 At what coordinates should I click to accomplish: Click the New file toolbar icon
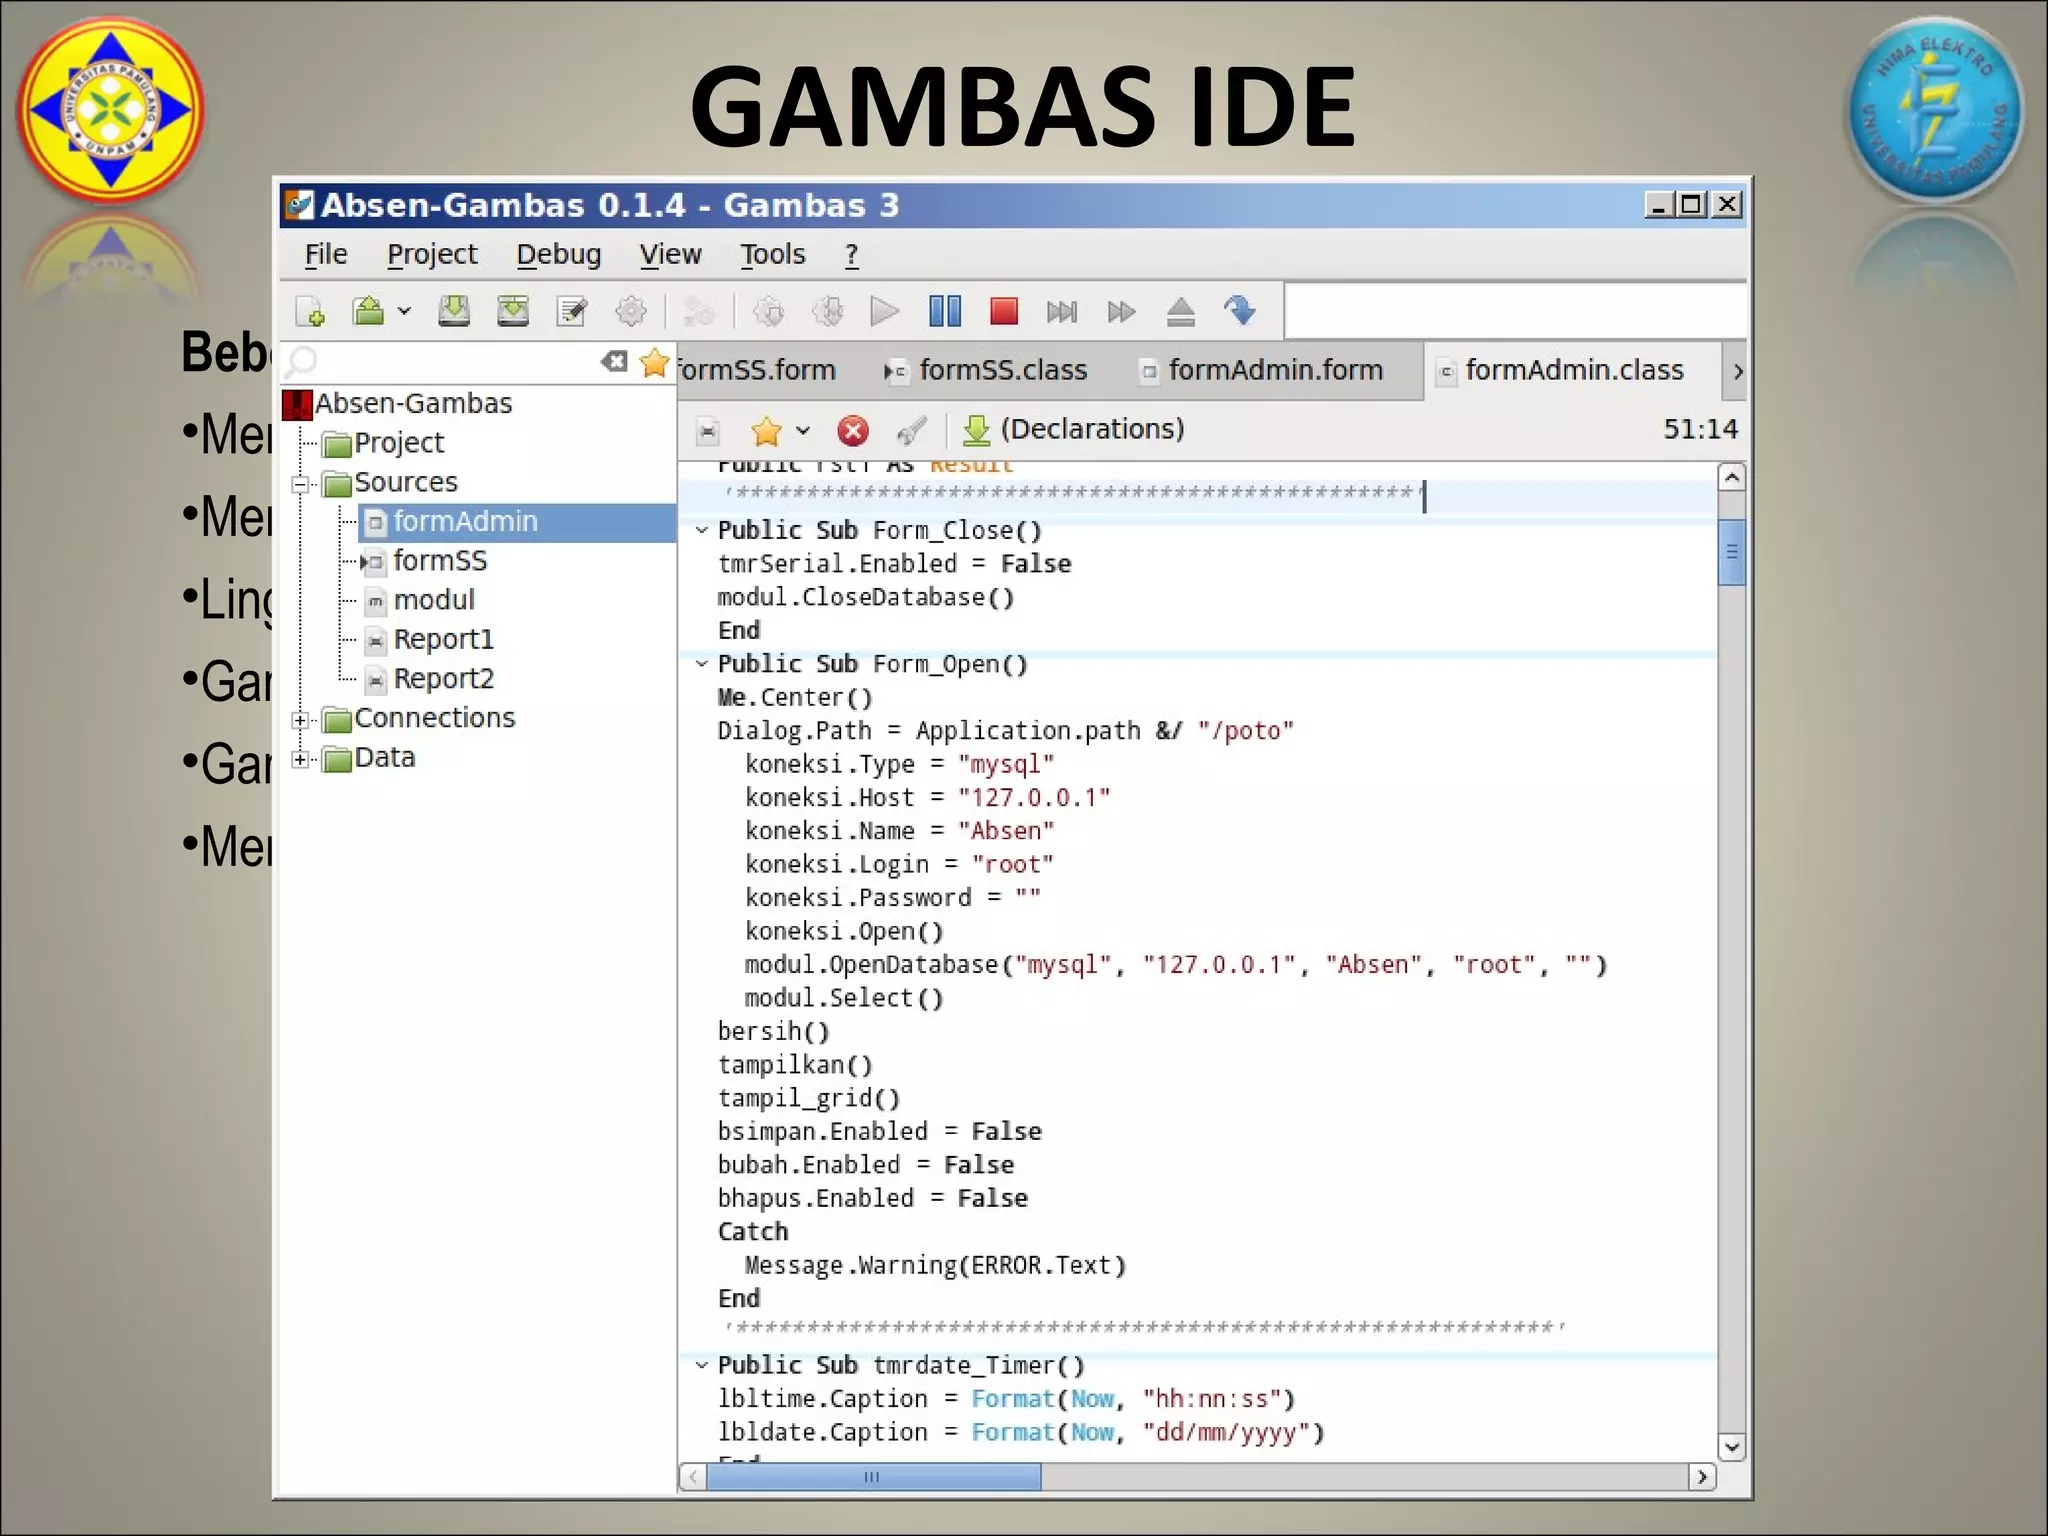pos(311,312)
